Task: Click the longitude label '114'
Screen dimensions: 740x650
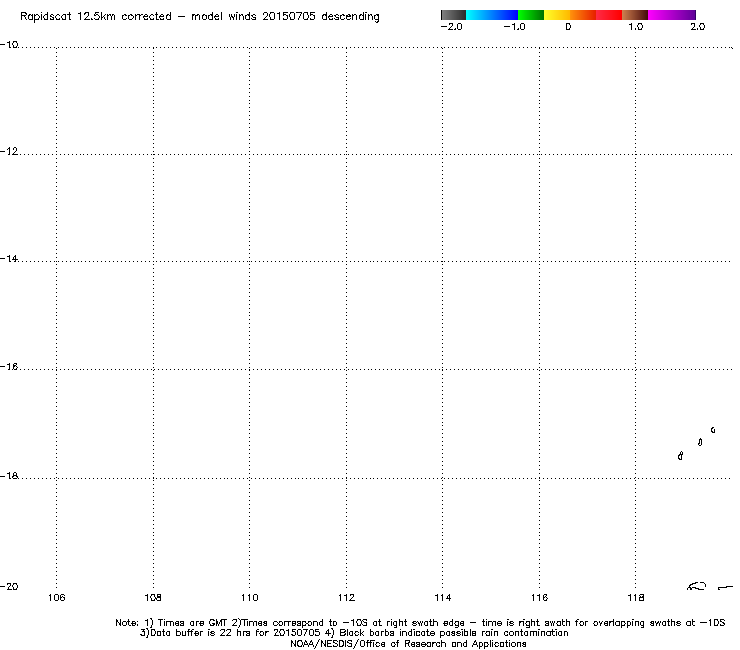Action: pos(443,598)
